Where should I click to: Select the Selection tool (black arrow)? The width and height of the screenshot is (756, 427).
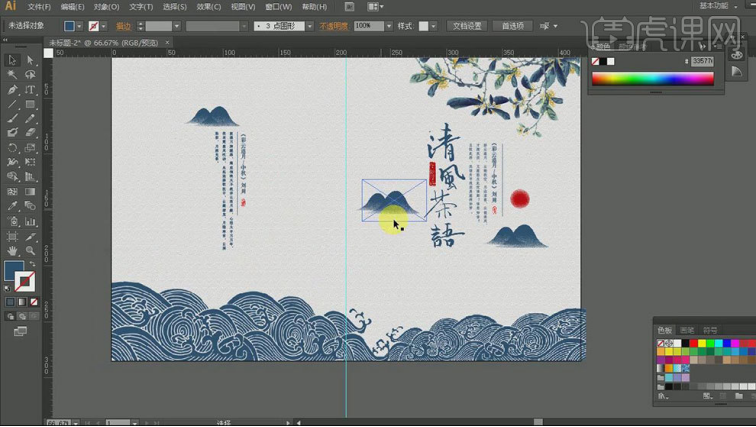[13, 61]
